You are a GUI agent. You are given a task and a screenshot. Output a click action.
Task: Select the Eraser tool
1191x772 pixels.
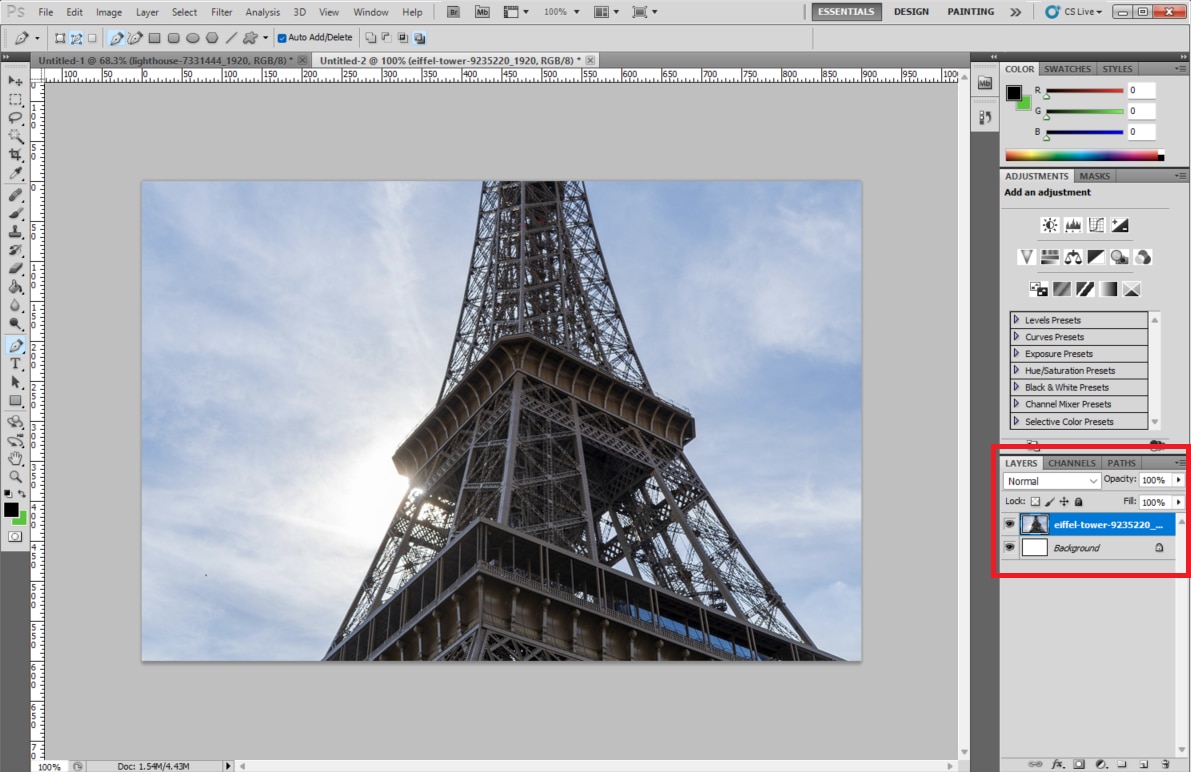coord(15,268)
